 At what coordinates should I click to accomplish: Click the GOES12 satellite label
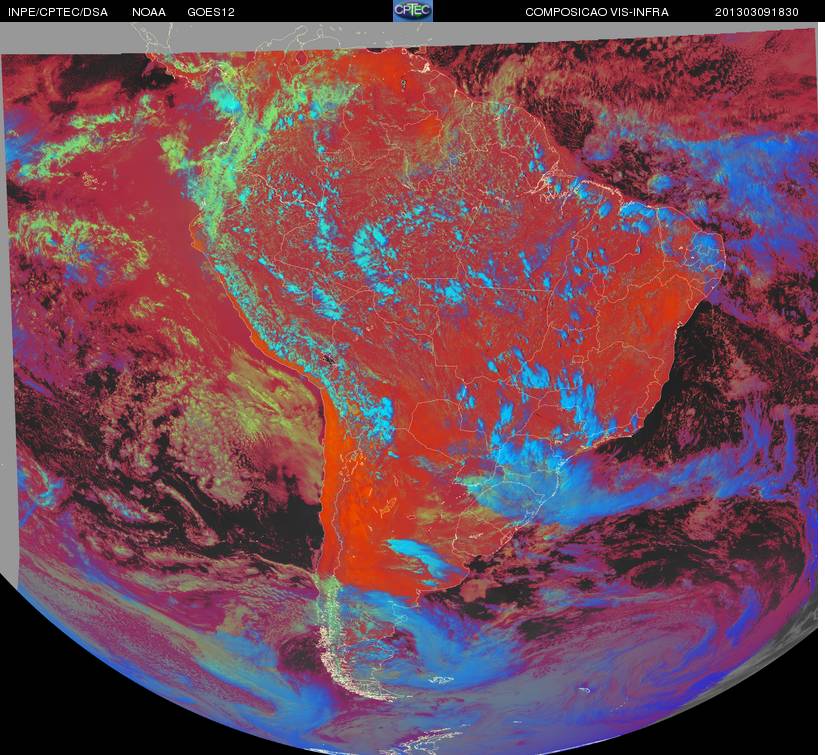[x=211, y=12]
